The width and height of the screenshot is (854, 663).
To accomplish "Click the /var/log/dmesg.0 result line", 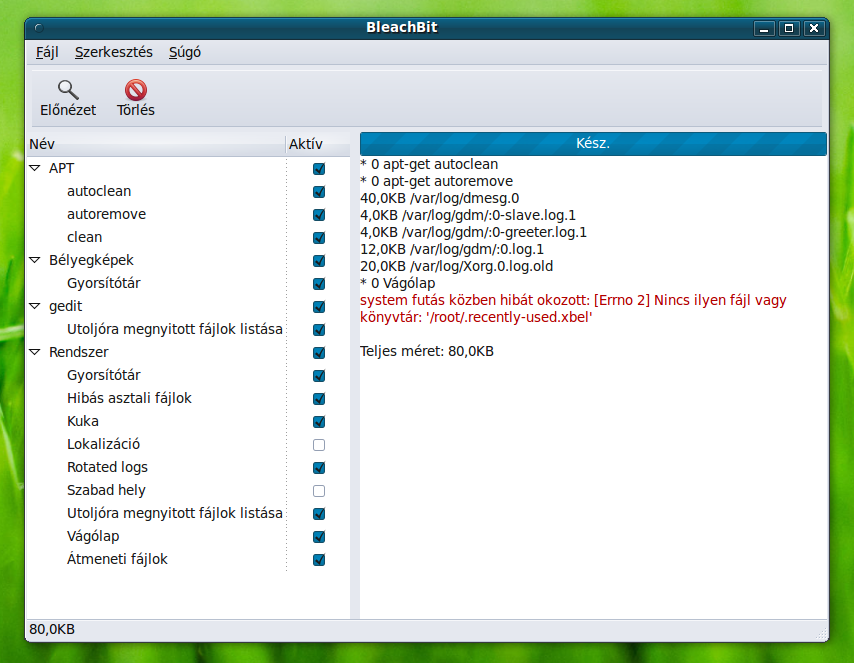I will 440,198.
